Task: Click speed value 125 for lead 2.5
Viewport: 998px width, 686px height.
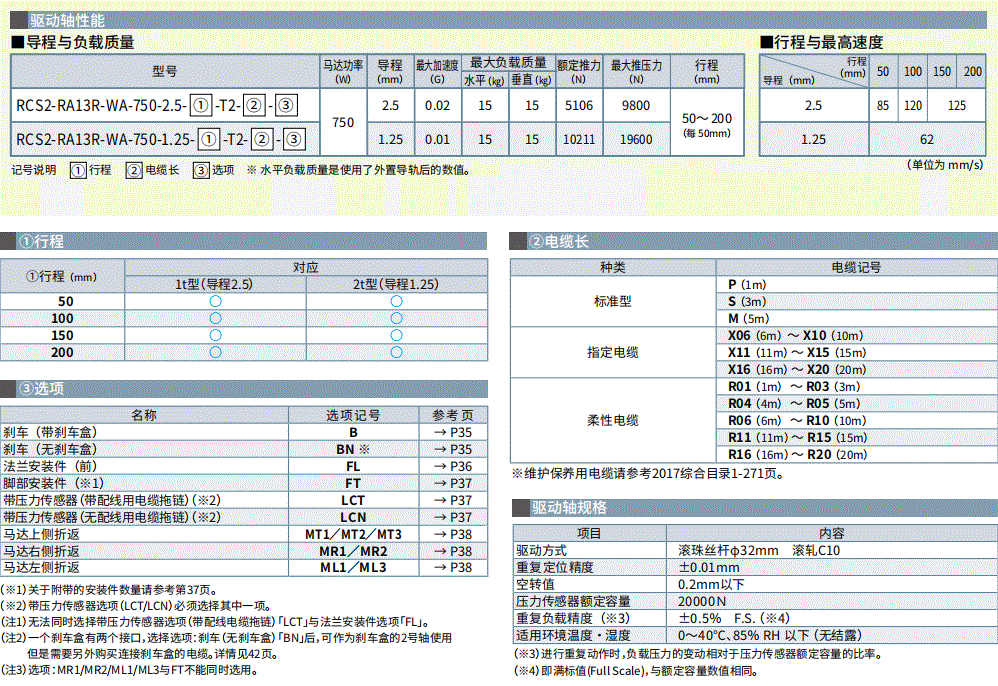Action: click(x=957, y=106)
